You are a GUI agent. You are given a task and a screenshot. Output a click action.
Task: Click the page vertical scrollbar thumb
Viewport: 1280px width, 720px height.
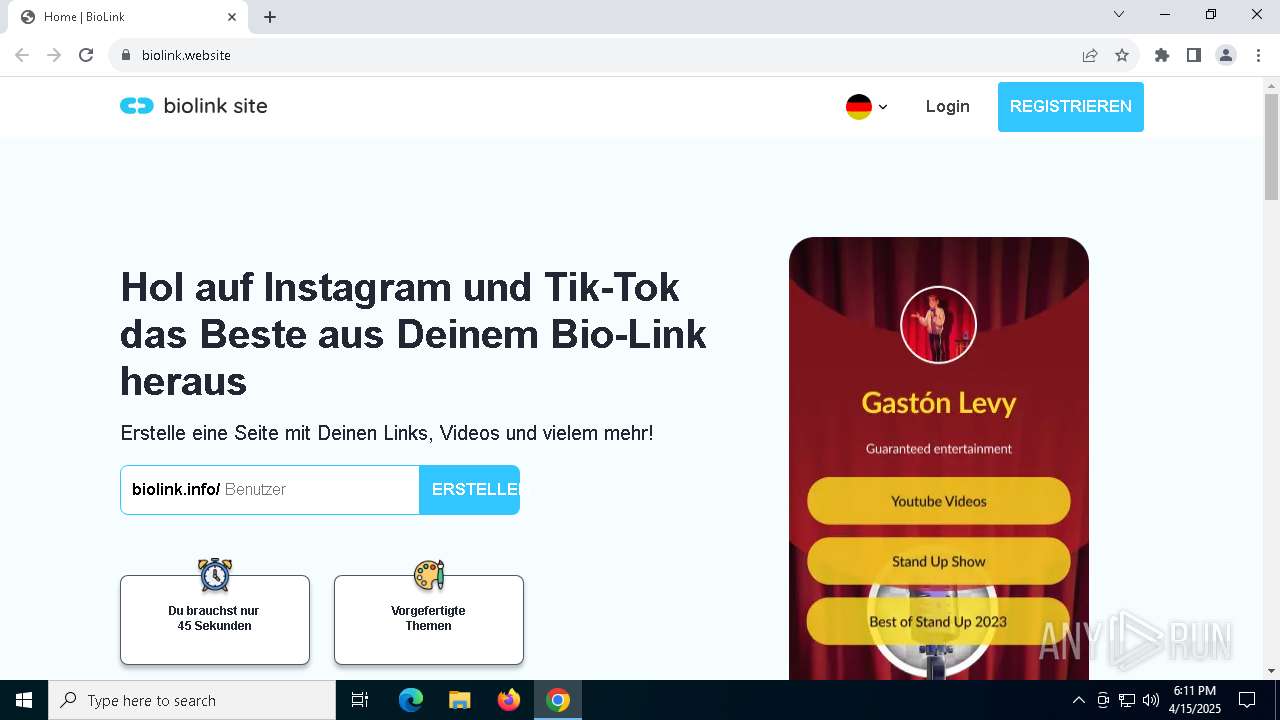[x=1271, y=147]
